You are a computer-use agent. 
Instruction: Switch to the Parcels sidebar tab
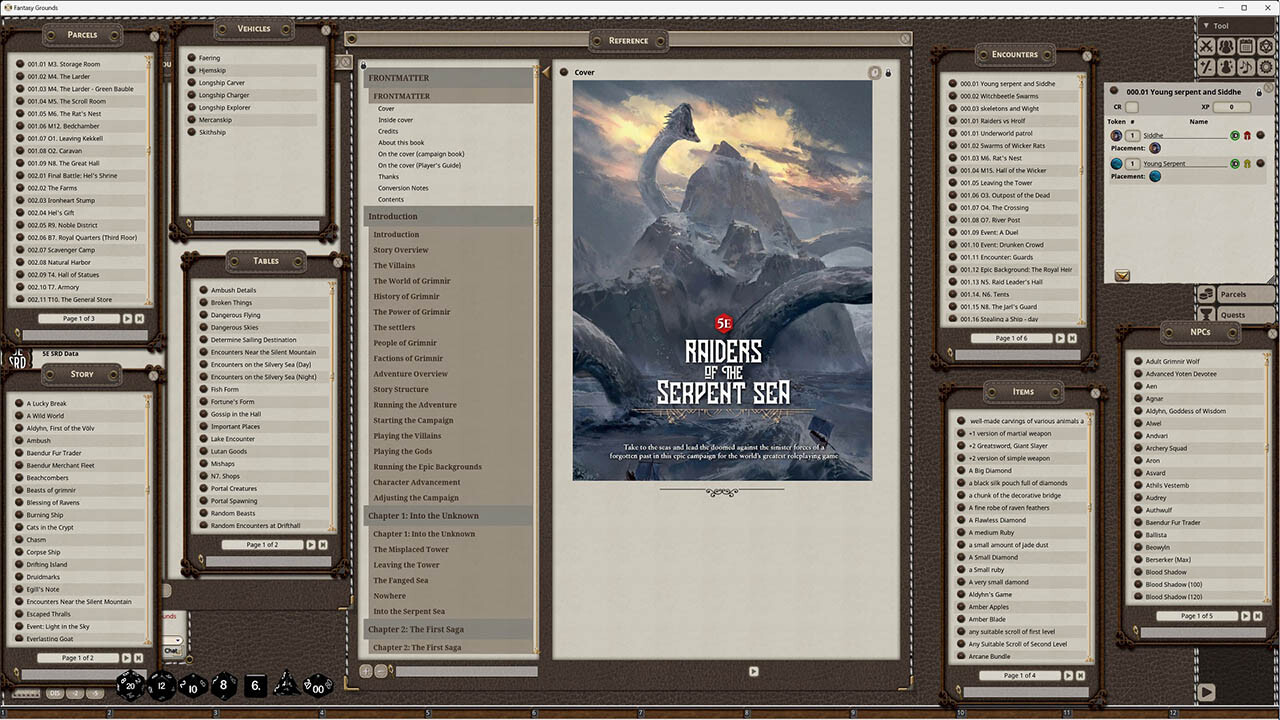(x=1236, y=295)
